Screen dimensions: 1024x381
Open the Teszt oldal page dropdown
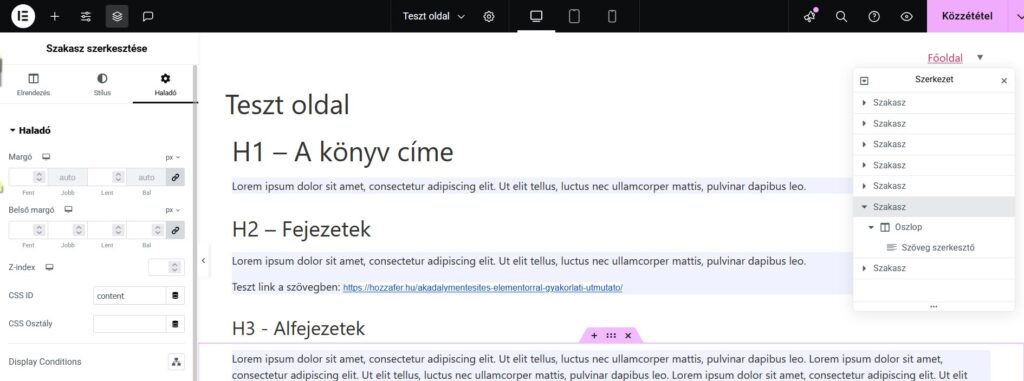434,16
